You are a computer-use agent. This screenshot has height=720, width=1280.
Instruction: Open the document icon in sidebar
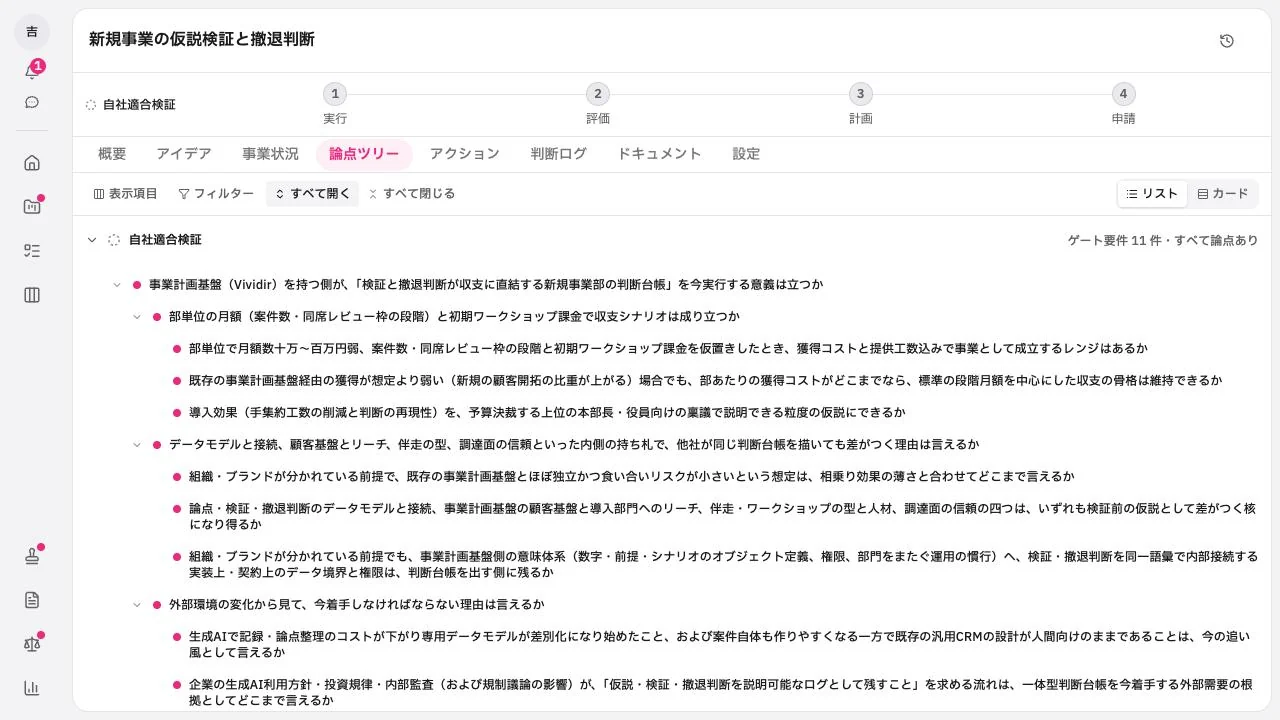32,600
